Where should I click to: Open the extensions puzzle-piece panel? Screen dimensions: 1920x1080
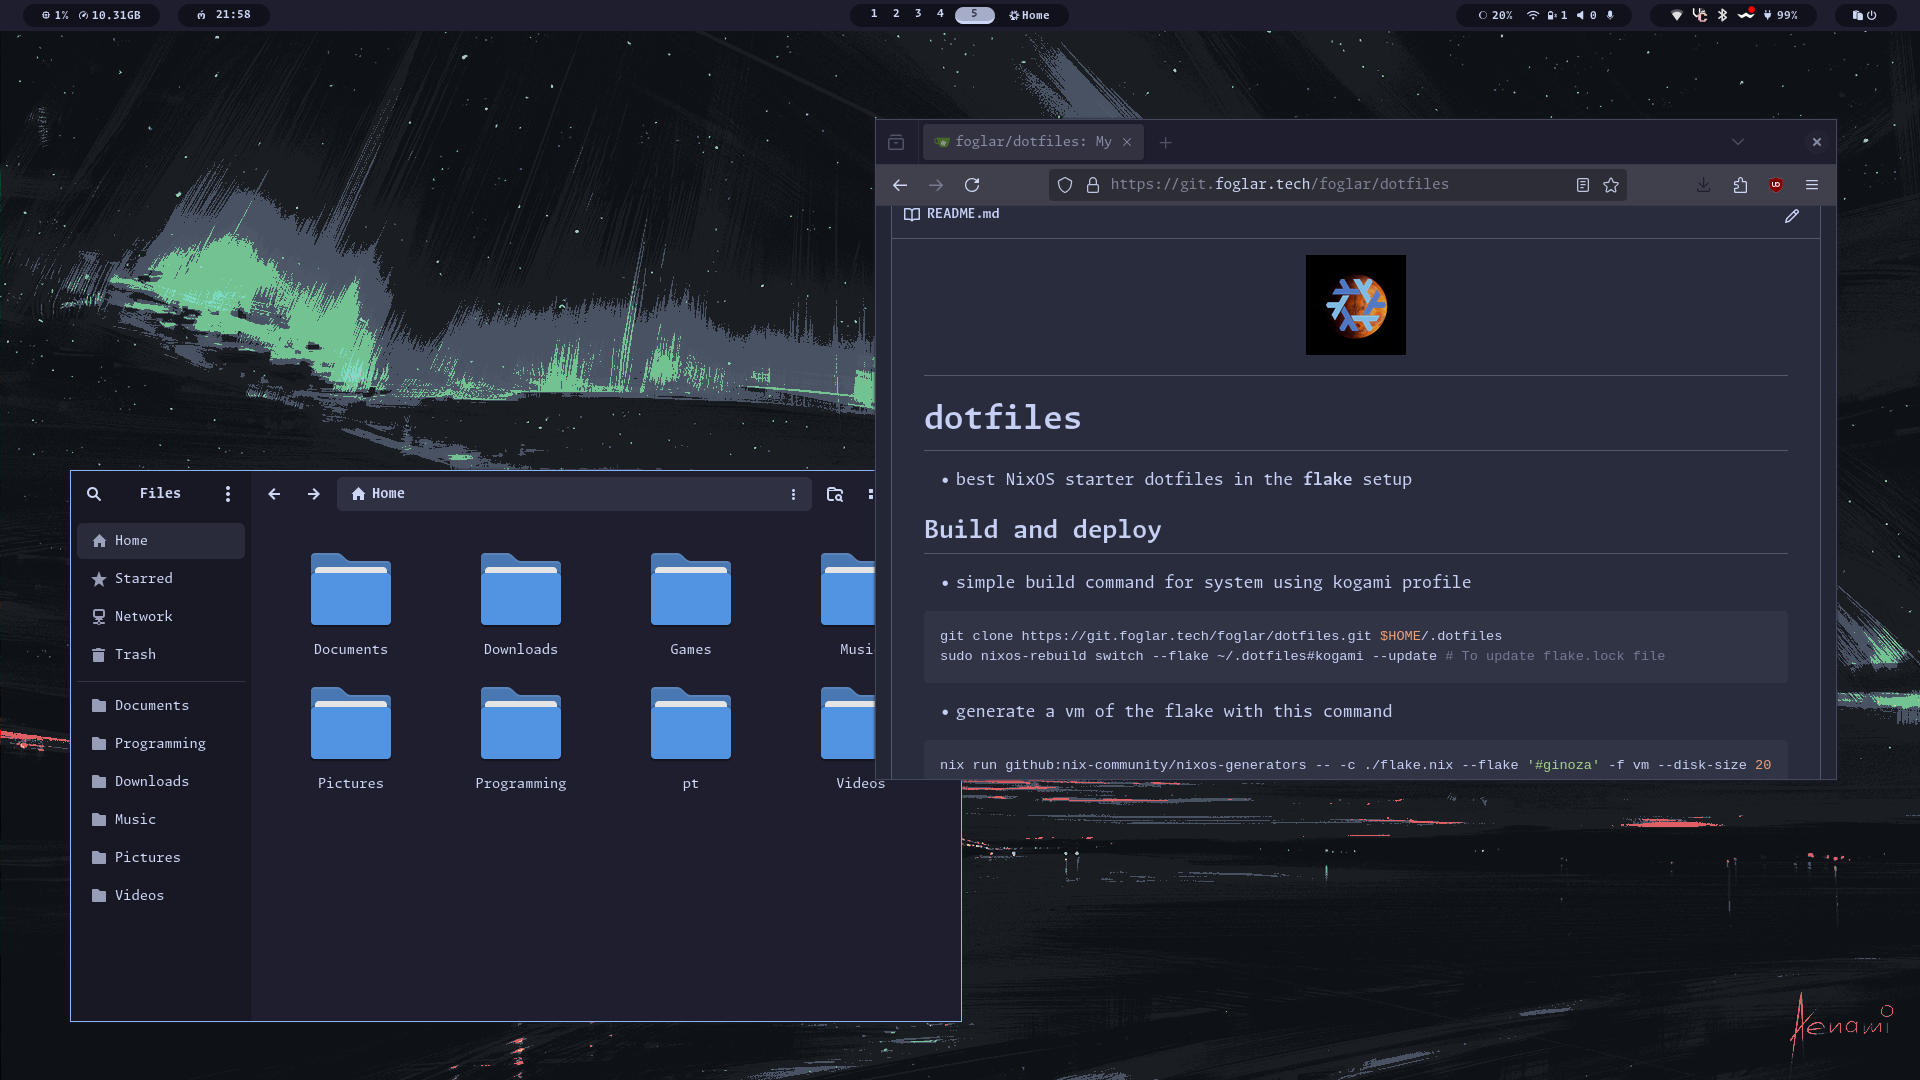pyautogui.click(x=1740, y=185)
